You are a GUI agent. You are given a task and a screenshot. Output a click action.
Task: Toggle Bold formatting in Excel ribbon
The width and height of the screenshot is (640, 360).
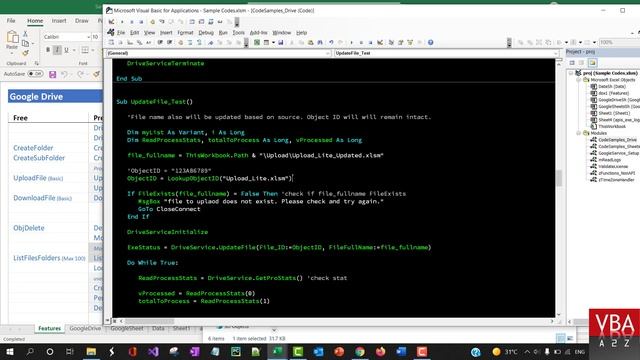pos(48,50)
